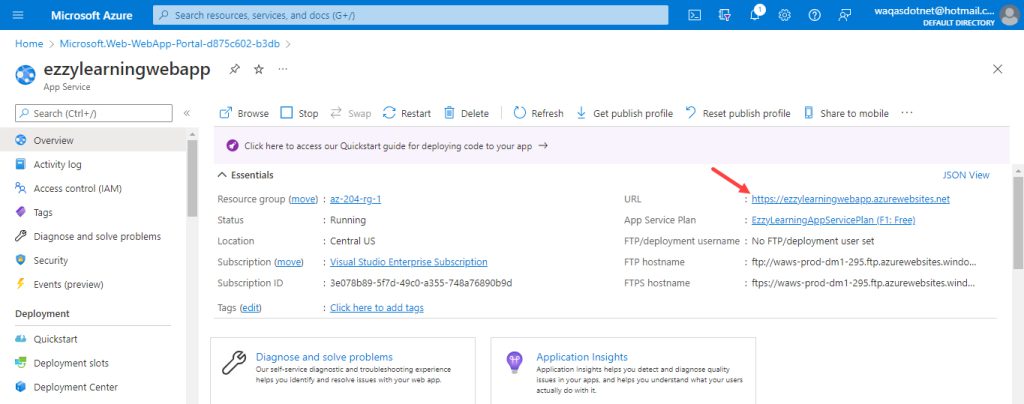Select Activity log in sidebar
Image resolution: width=1024 pixels, height=404 pixels.
(x=57, y=164)
